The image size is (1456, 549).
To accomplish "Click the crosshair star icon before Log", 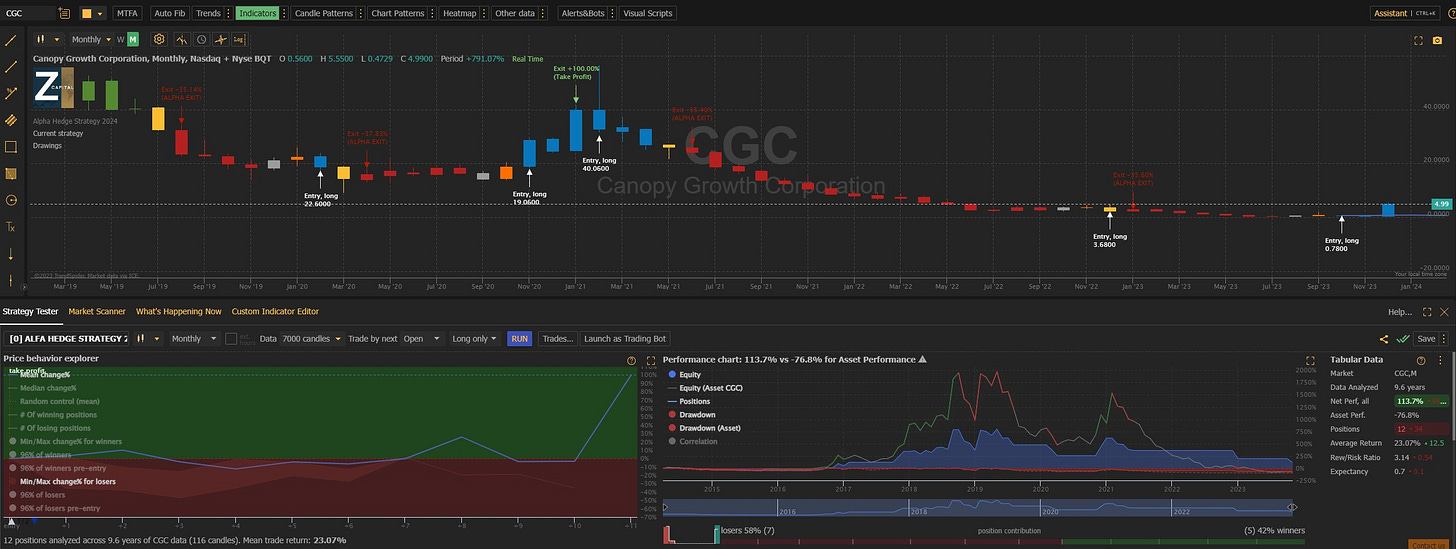I will coord(220,39).
